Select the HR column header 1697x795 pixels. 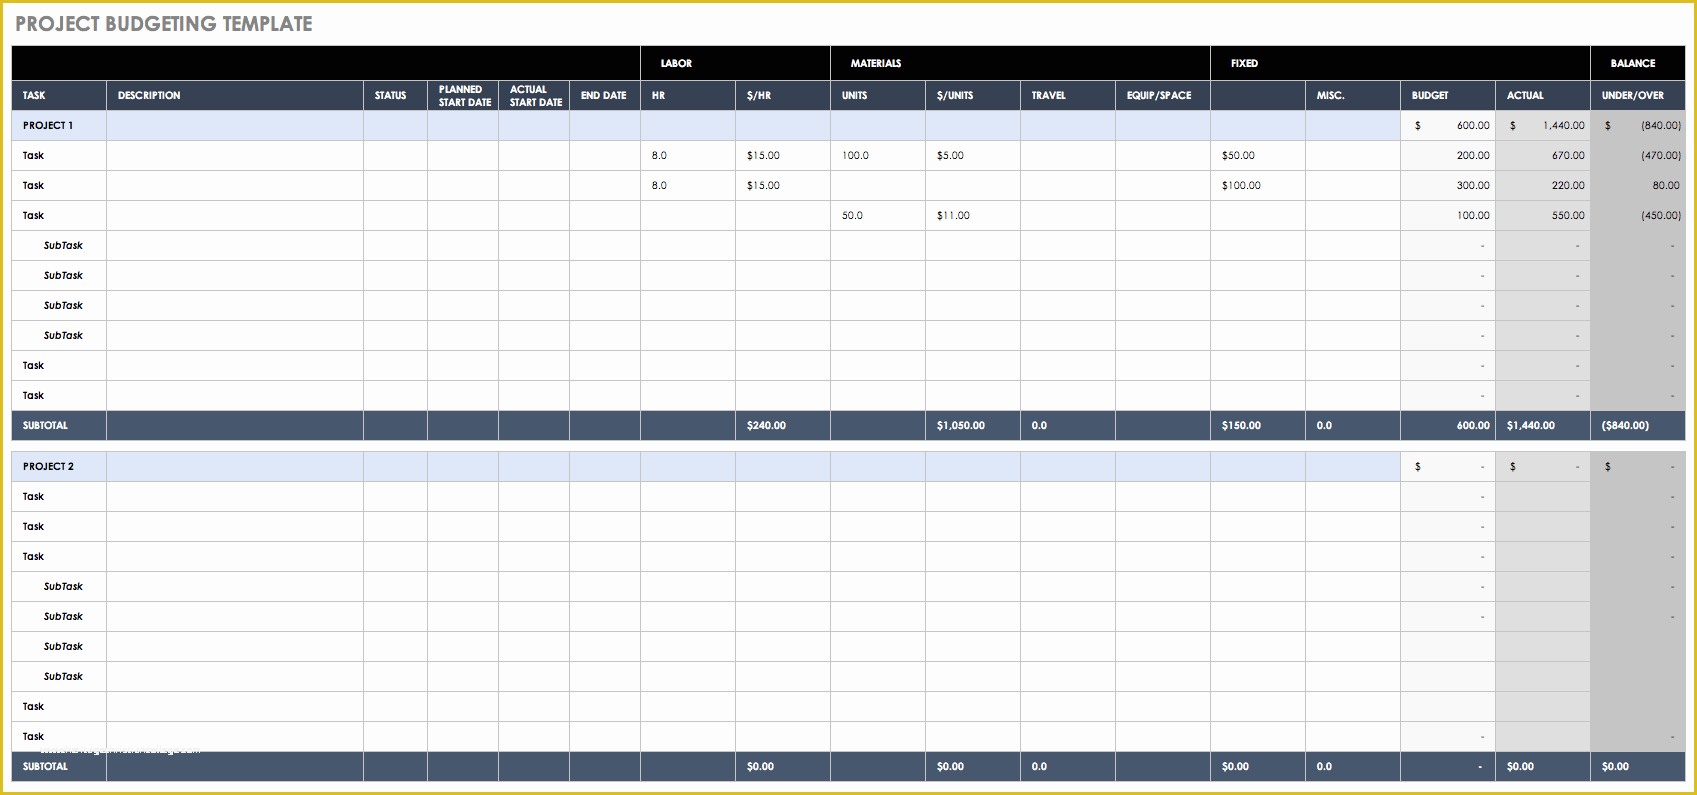pos(688,95)
